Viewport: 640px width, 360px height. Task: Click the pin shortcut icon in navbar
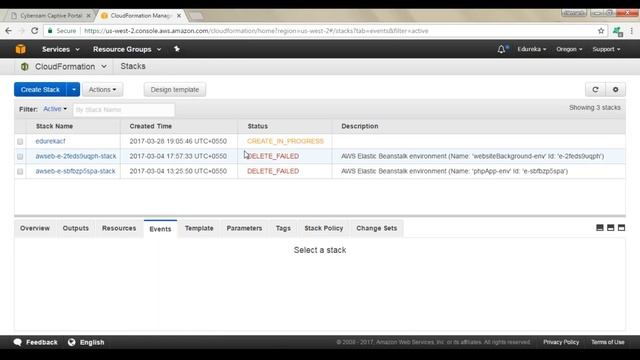point(177,49)
